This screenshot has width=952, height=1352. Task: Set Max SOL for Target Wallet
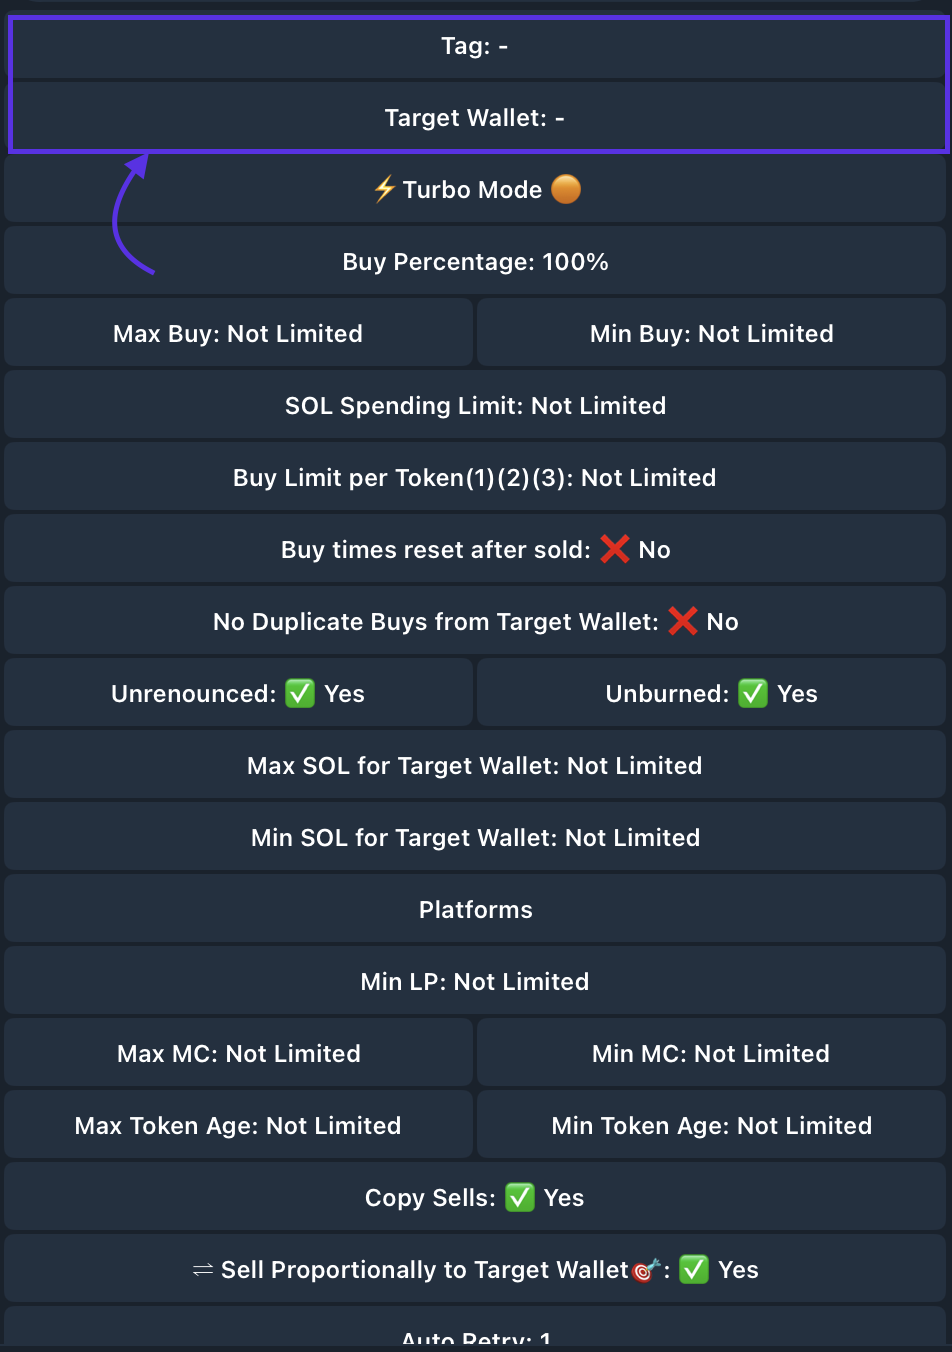tap(475, 766)
